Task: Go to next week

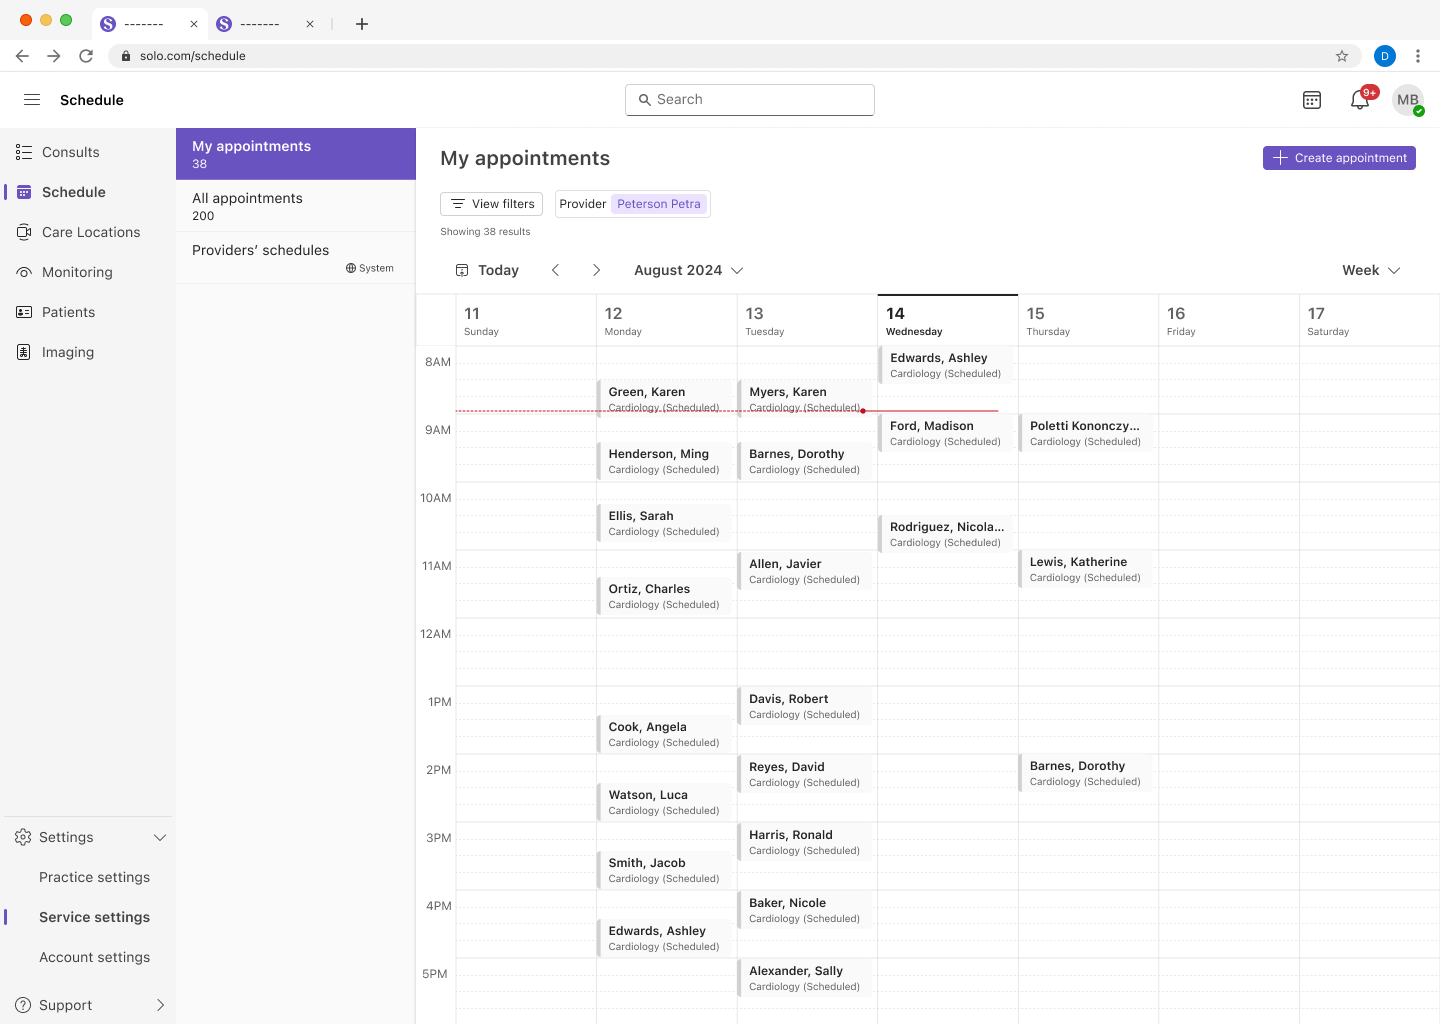Action: point(596,270)
